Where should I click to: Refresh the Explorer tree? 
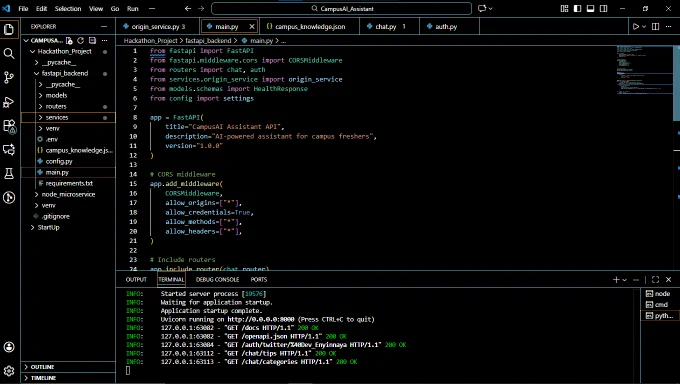coord(81,40)
